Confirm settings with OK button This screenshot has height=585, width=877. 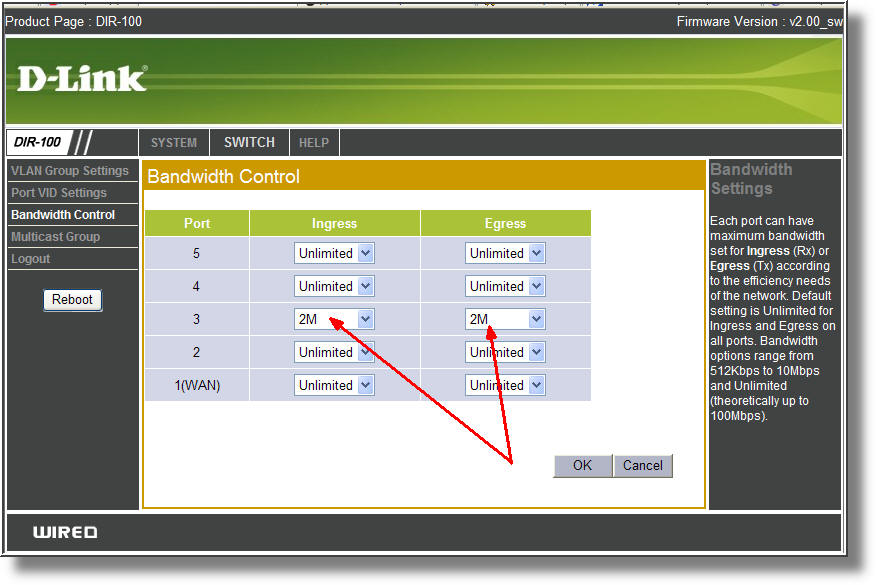click(x=583, y=465)
